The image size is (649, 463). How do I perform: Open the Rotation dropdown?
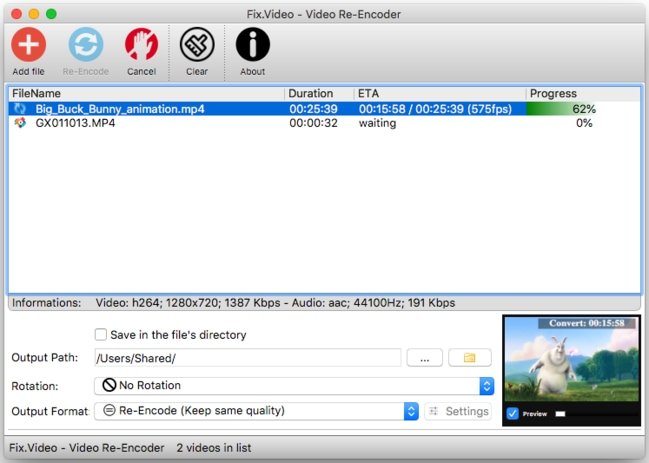(294, 386)
